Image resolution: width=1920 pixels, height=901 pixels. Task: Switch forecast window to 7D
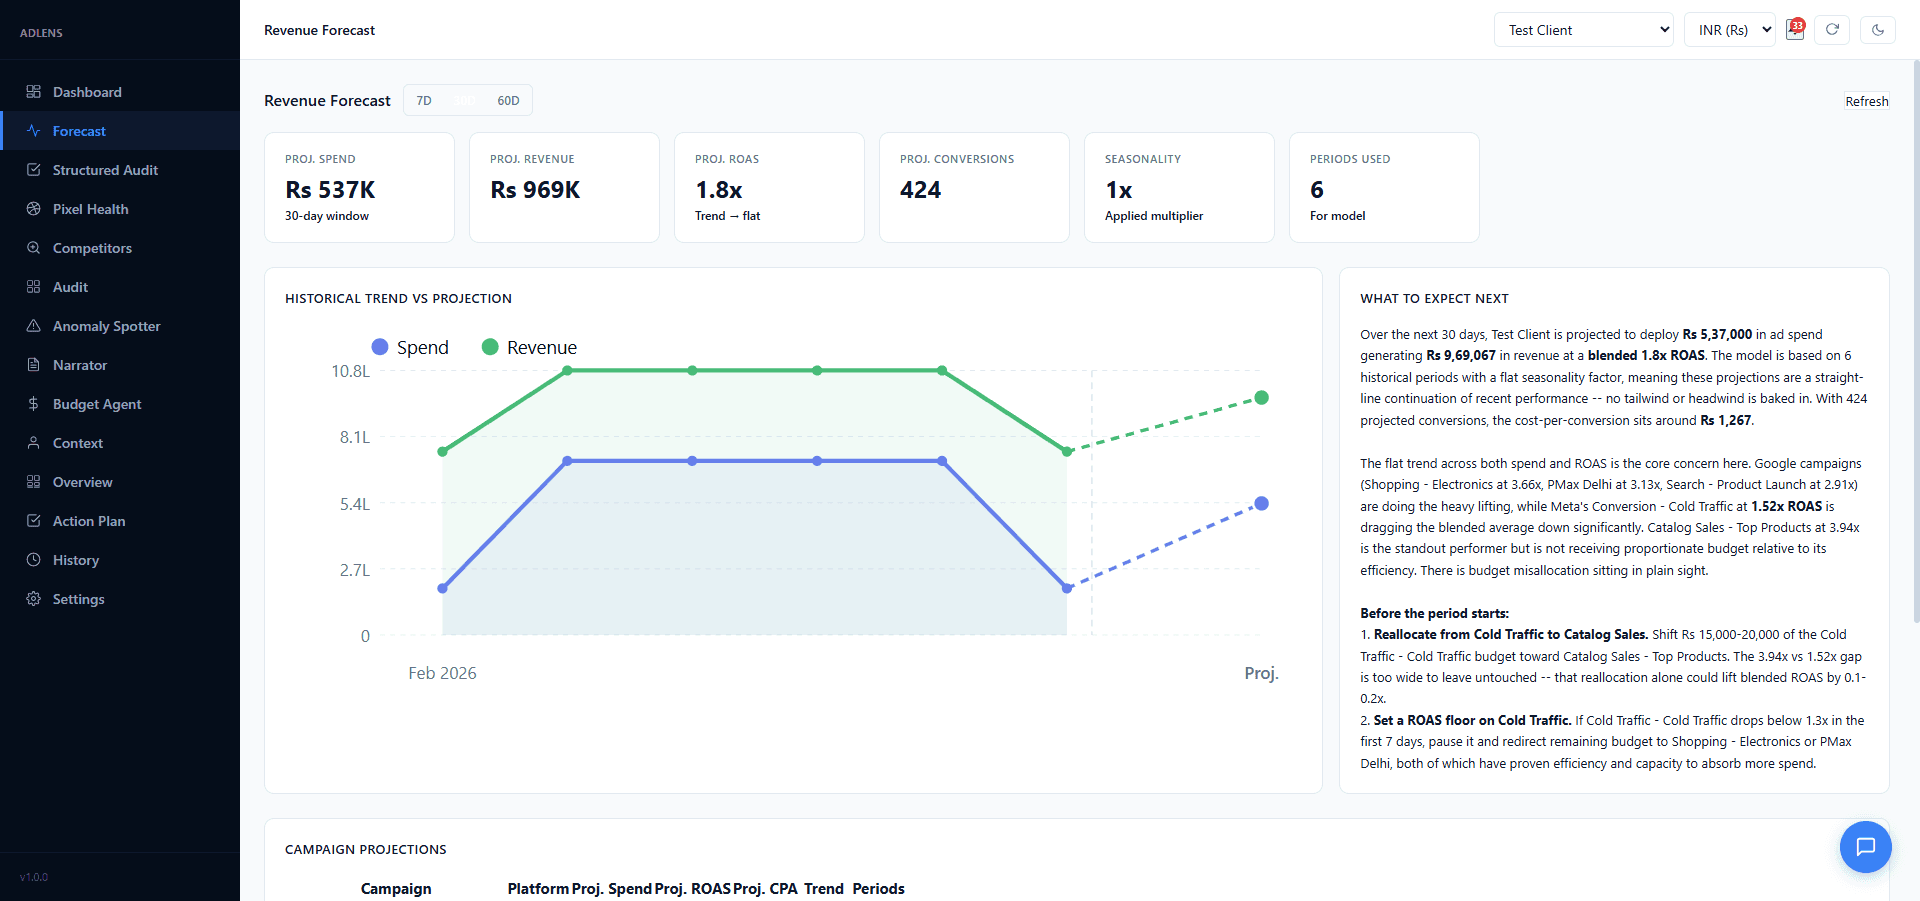point(424,100)
